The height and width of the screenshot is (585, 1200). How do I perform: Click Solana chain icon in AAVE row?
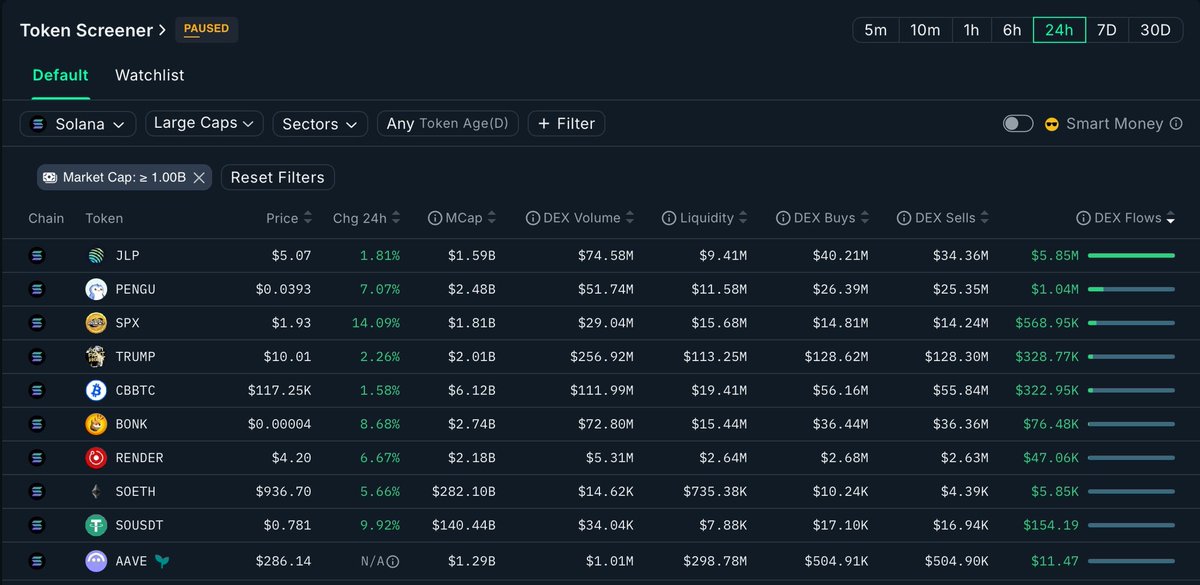(x=38, y=561)
